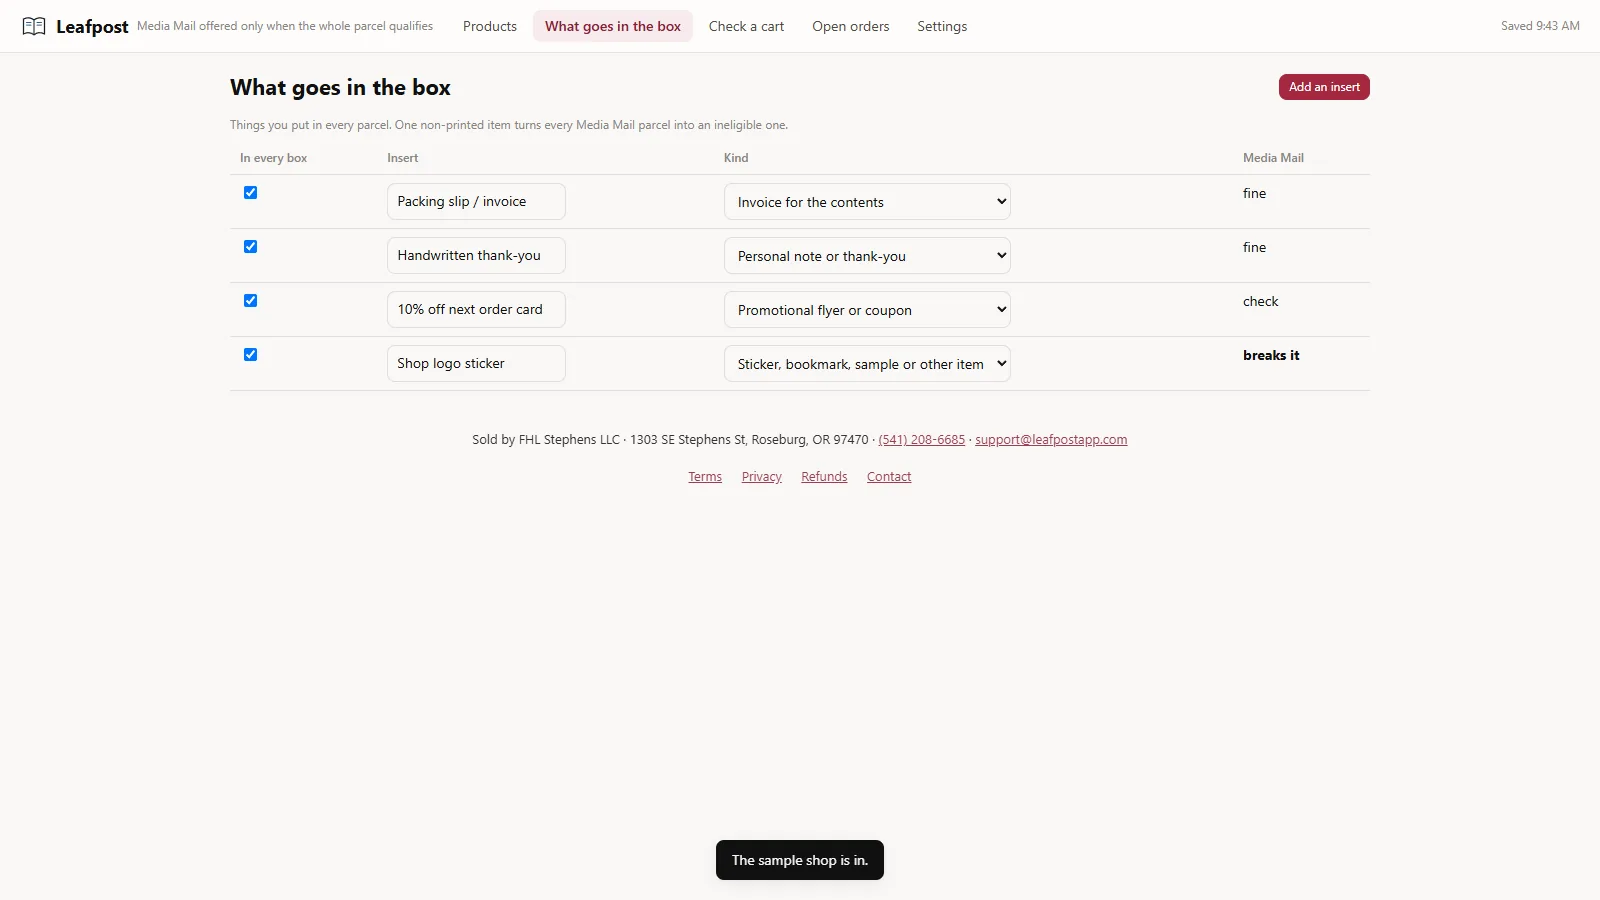This screenshot has height=900, width=1600.
Task: Click the Leafpost brand name
Action: pyautogui.click(x=92, y=27)
